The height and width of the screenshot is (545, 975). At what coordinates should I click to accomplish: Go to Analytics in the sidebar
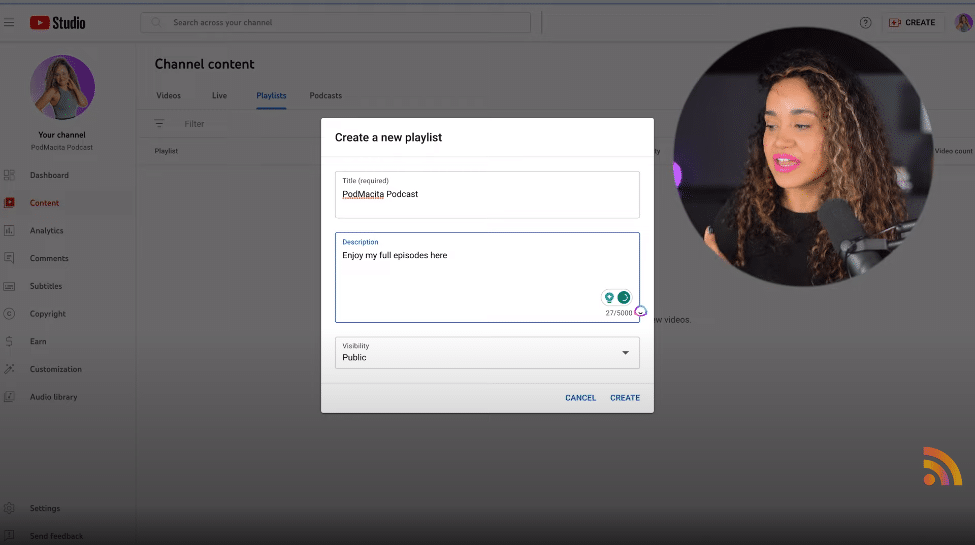point(47,231)
